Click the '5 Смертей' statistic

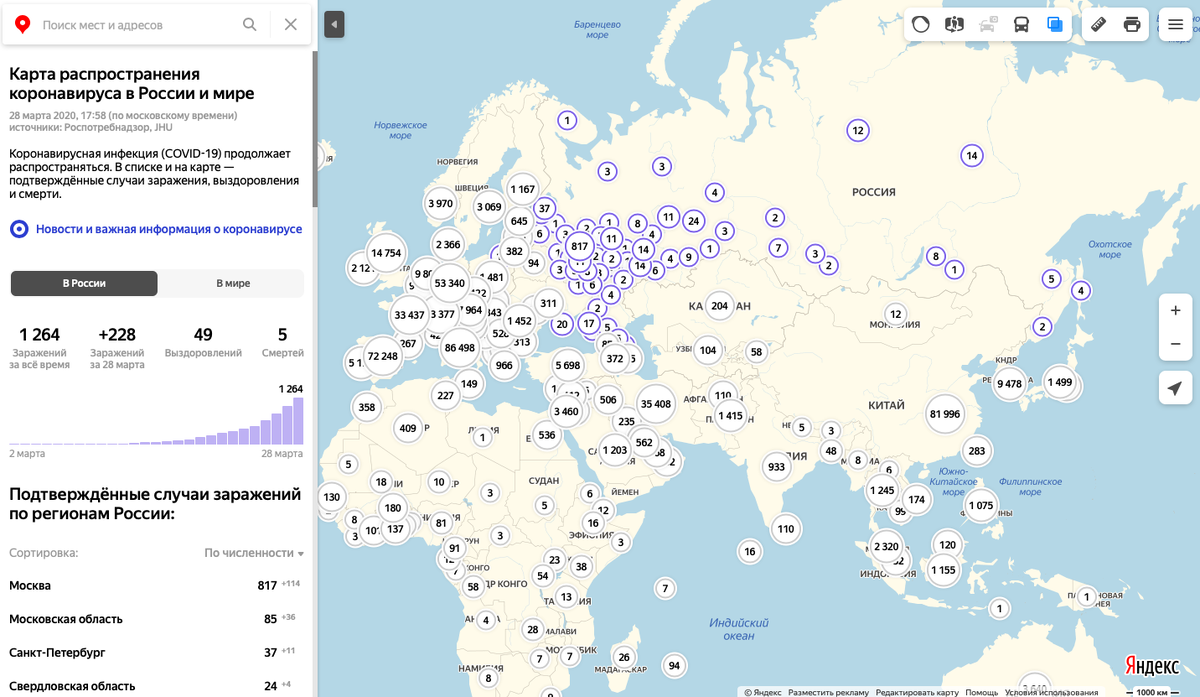(x=282, y=341)
